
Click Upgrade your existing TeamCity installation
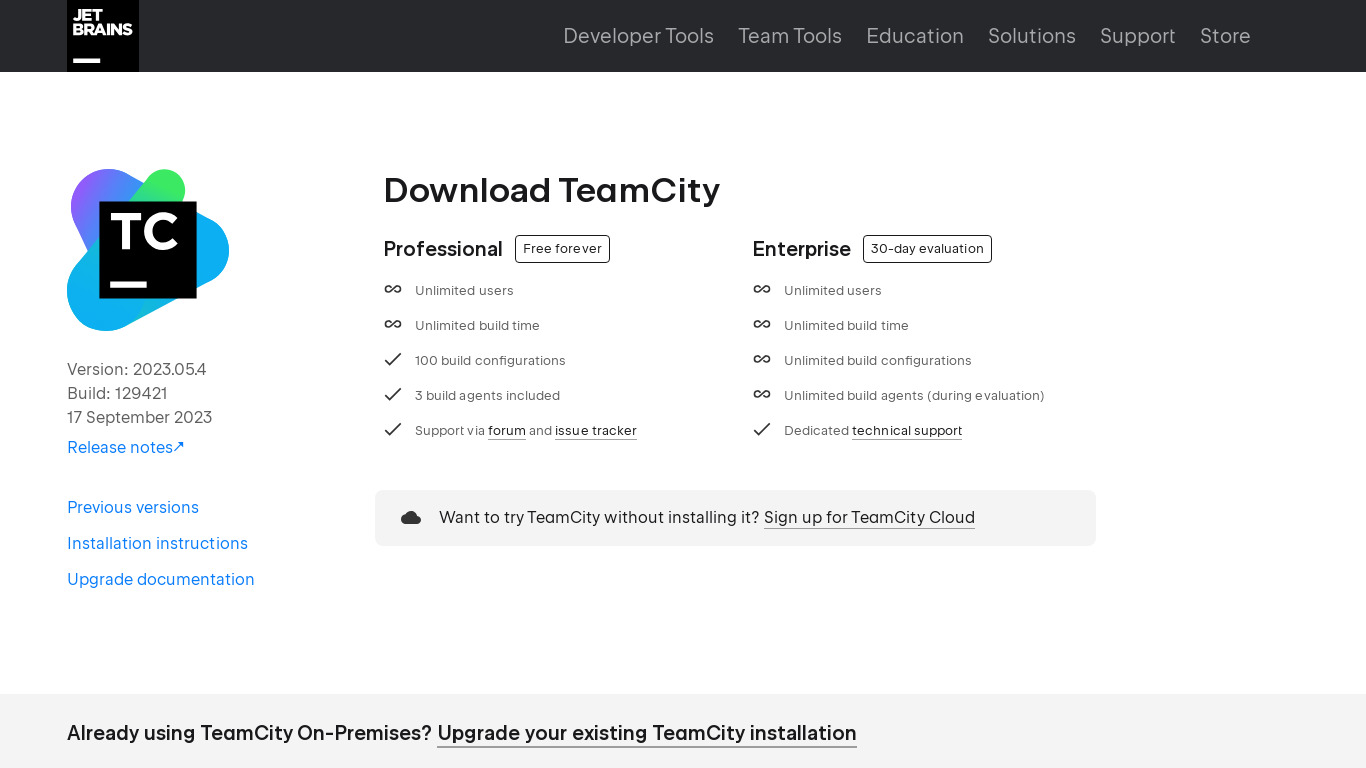(x=647, y=733)
